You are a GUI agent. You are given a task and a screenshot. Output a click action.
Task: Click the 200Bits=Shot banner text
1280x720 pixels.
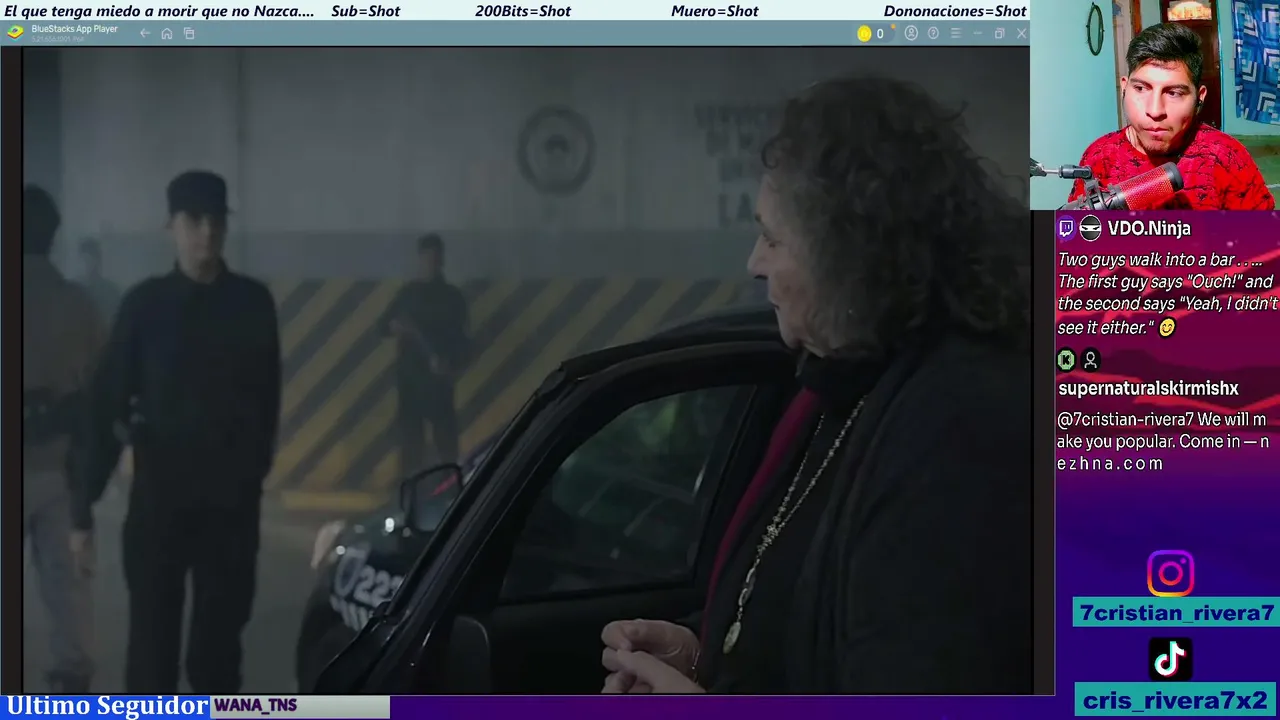[x=523, y=11]
